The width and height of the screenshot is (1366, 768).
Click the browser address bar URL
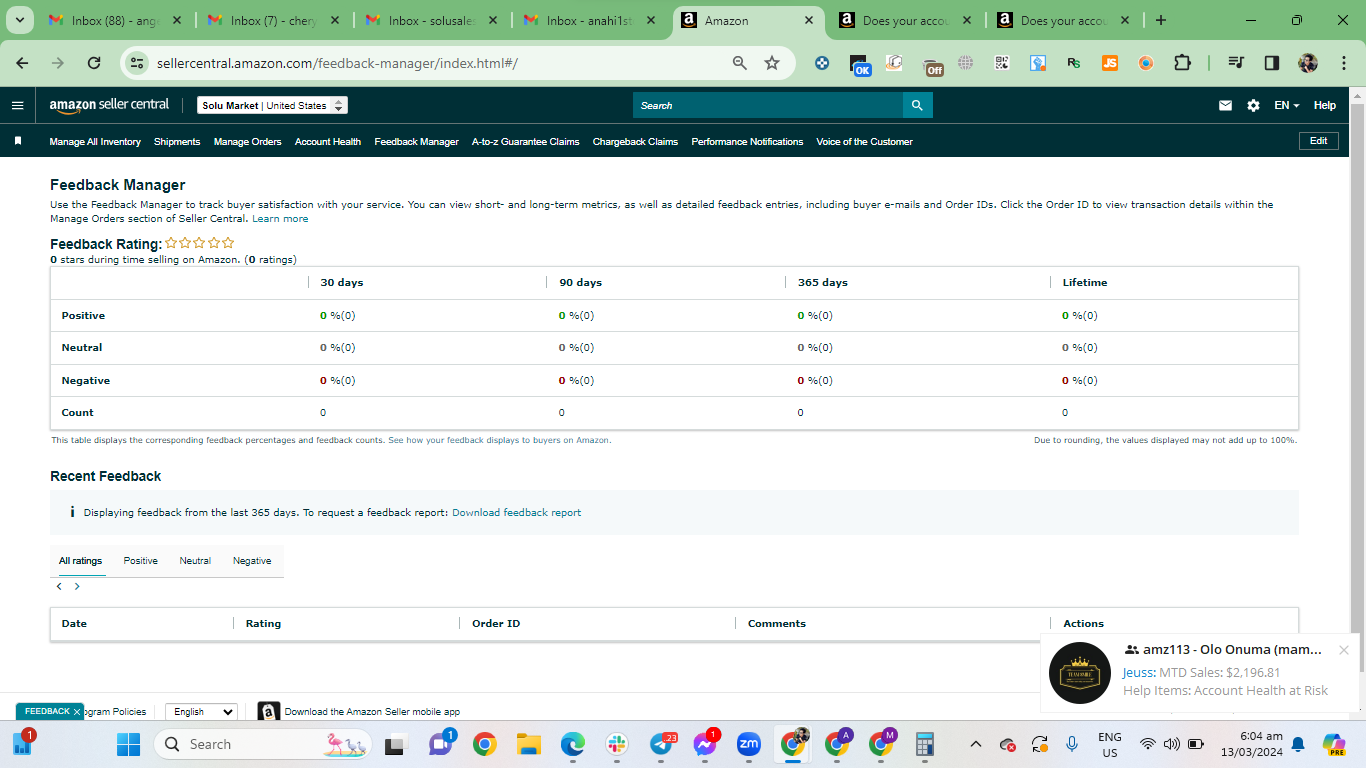[x=337, y=63]
